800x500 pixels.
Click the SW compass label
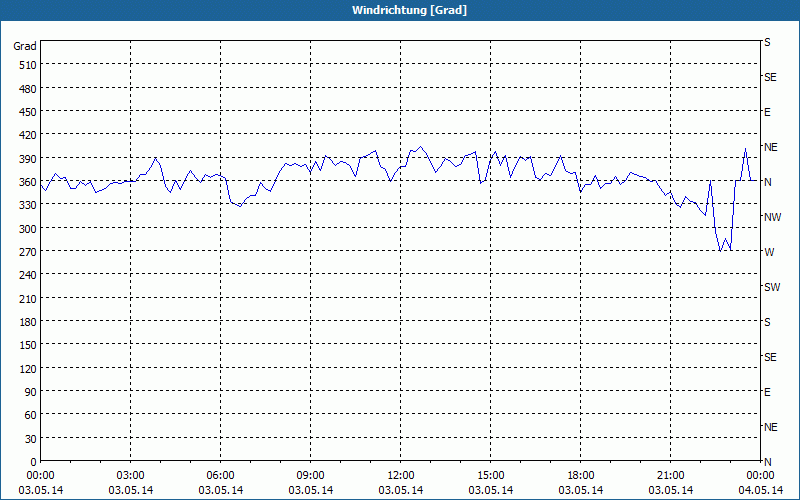click(x=772, y=287)
